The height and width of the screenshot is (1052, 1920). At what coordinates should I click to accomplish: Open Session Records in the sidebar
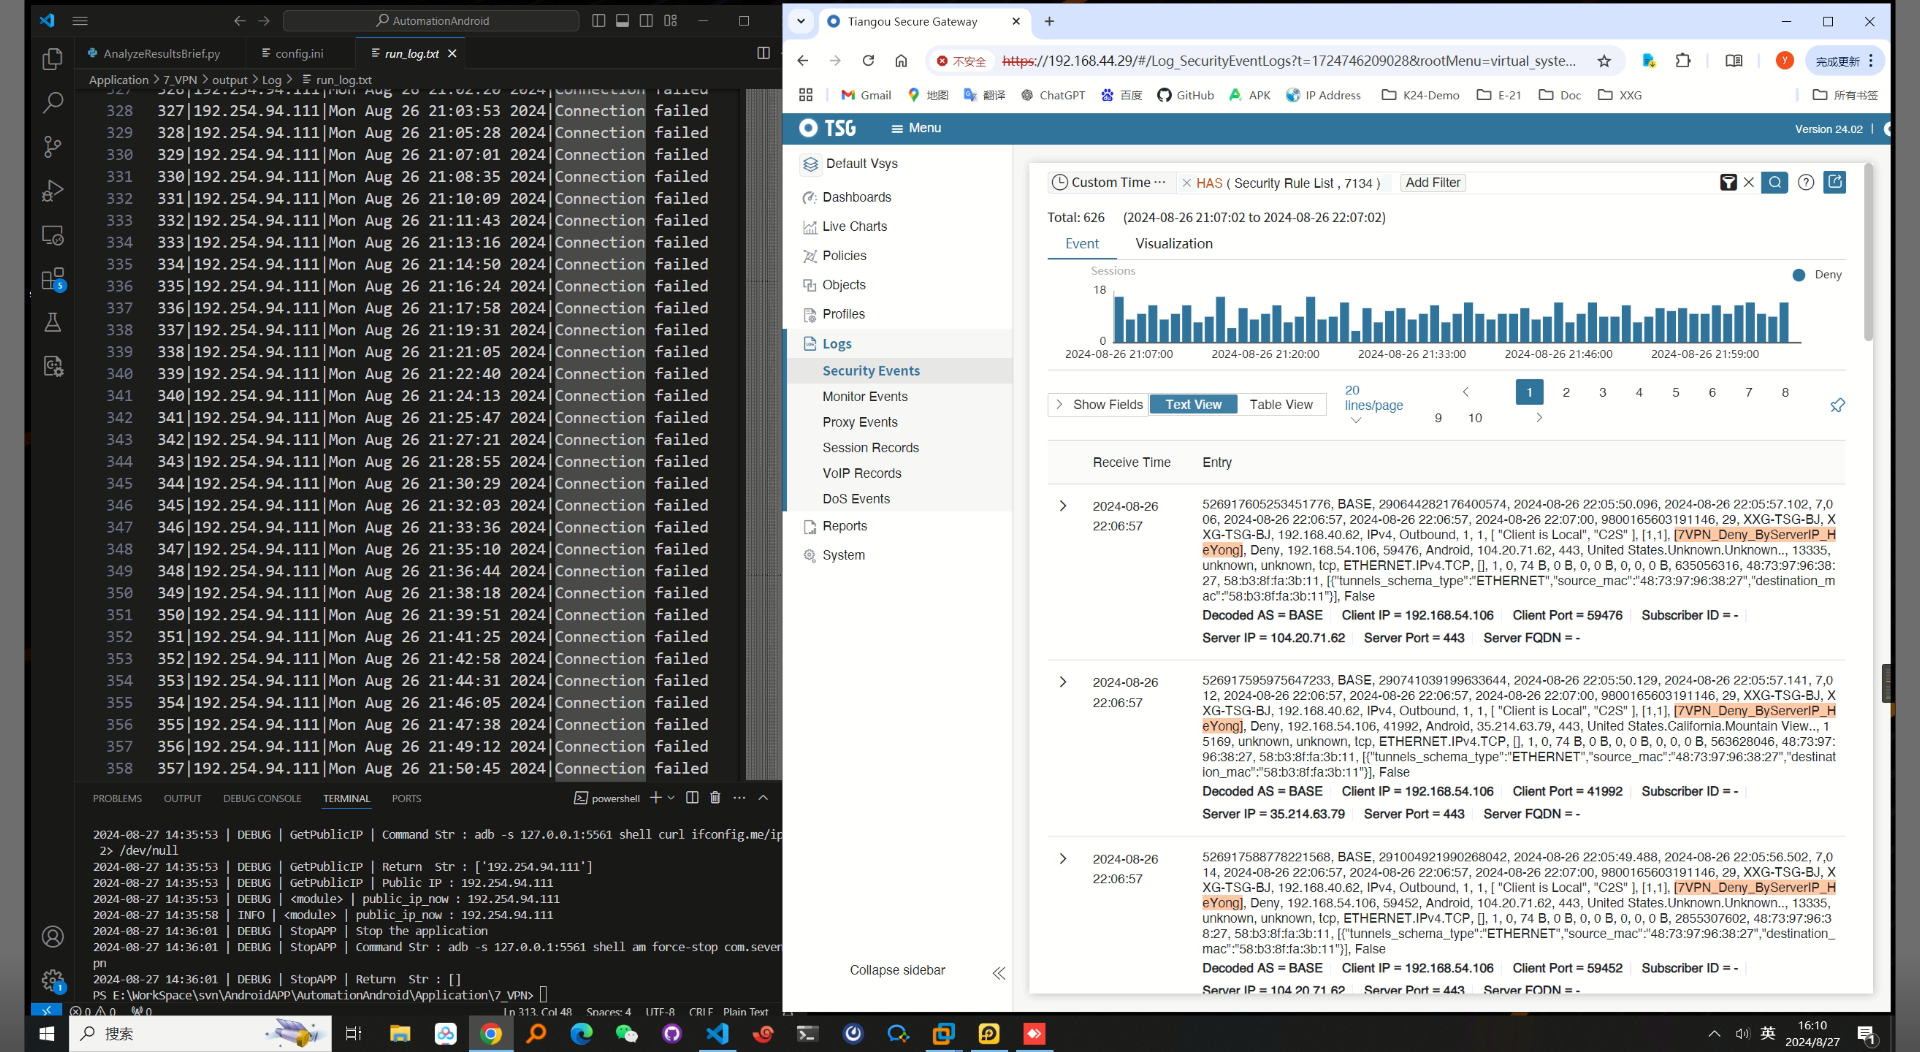tap(870, 447)
